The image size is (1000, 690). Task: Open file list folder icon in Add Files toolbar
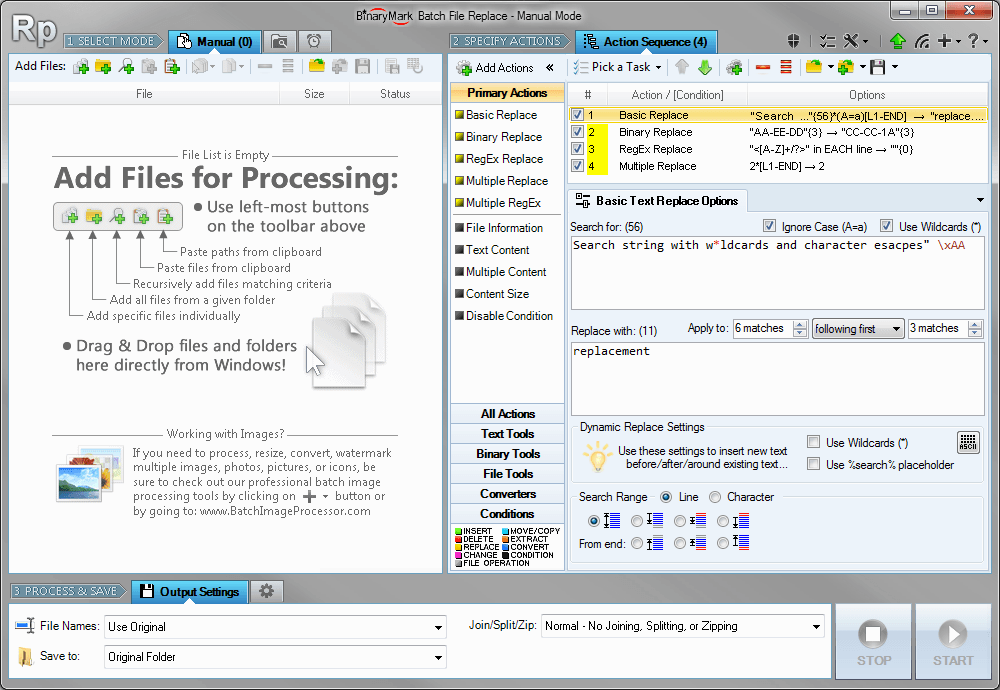tap(316, 66)
